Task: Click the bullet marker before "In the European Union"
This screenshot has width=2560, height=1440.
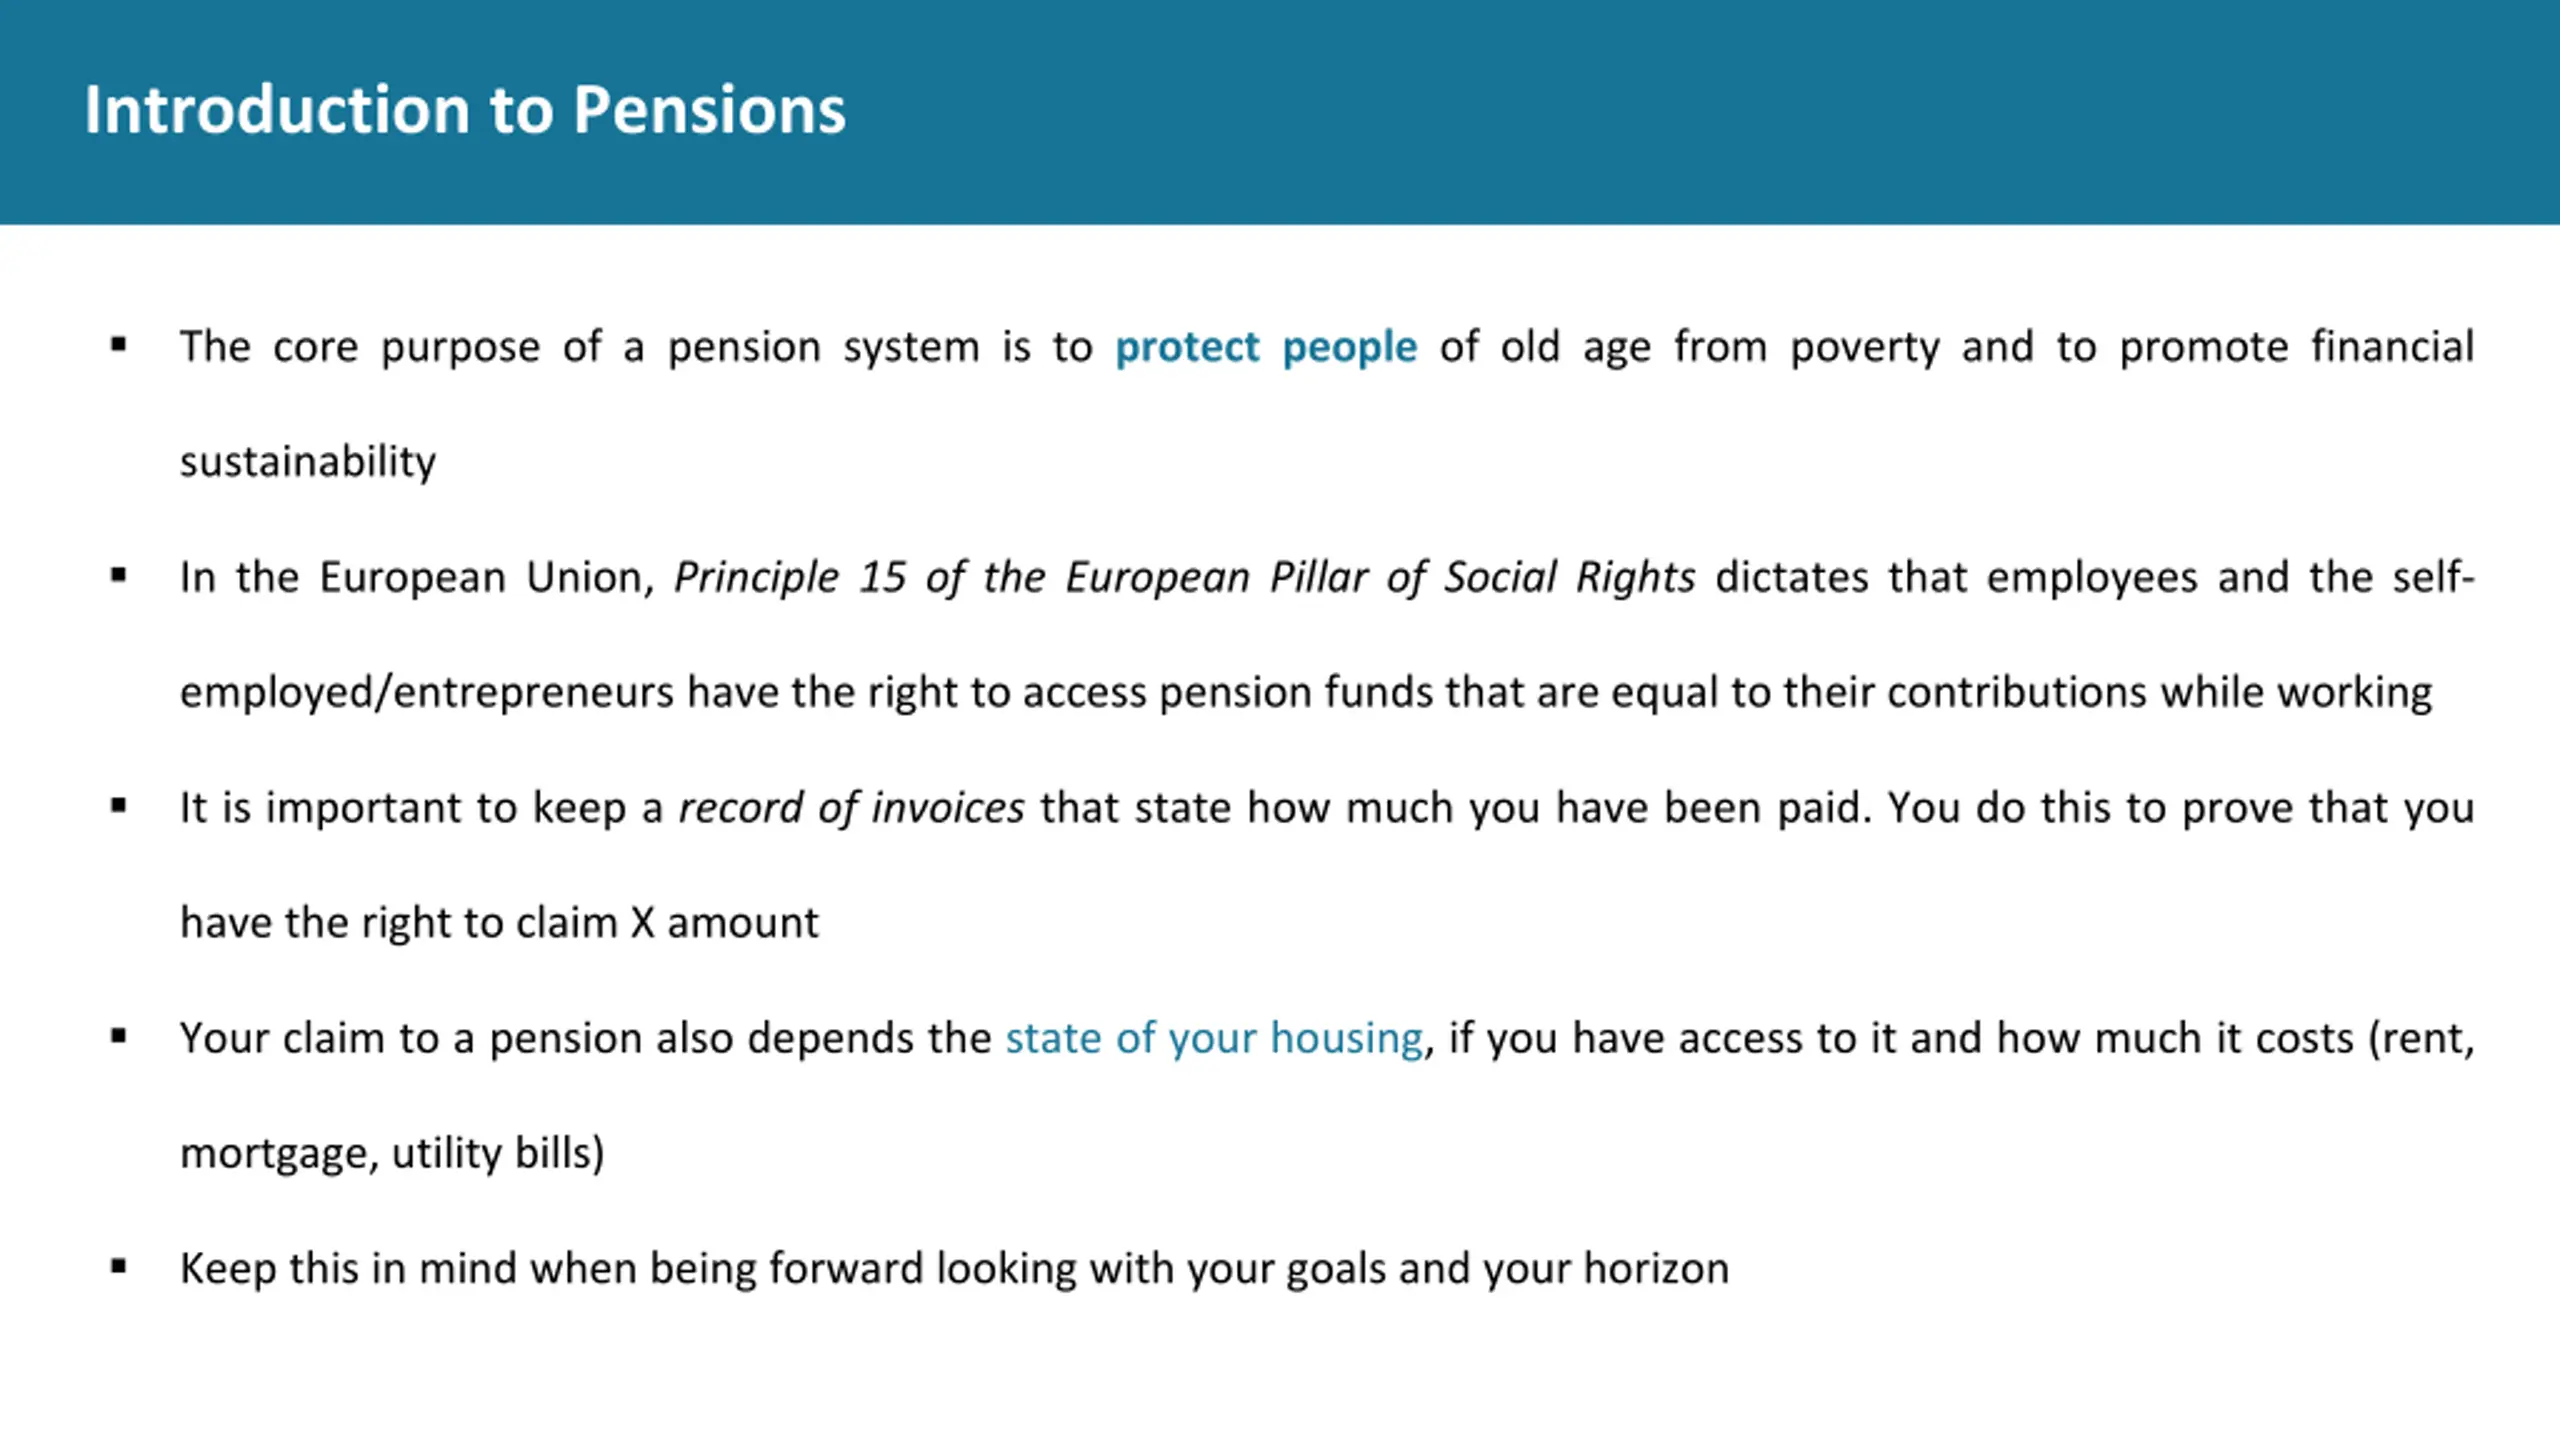Action: [119, 576]
